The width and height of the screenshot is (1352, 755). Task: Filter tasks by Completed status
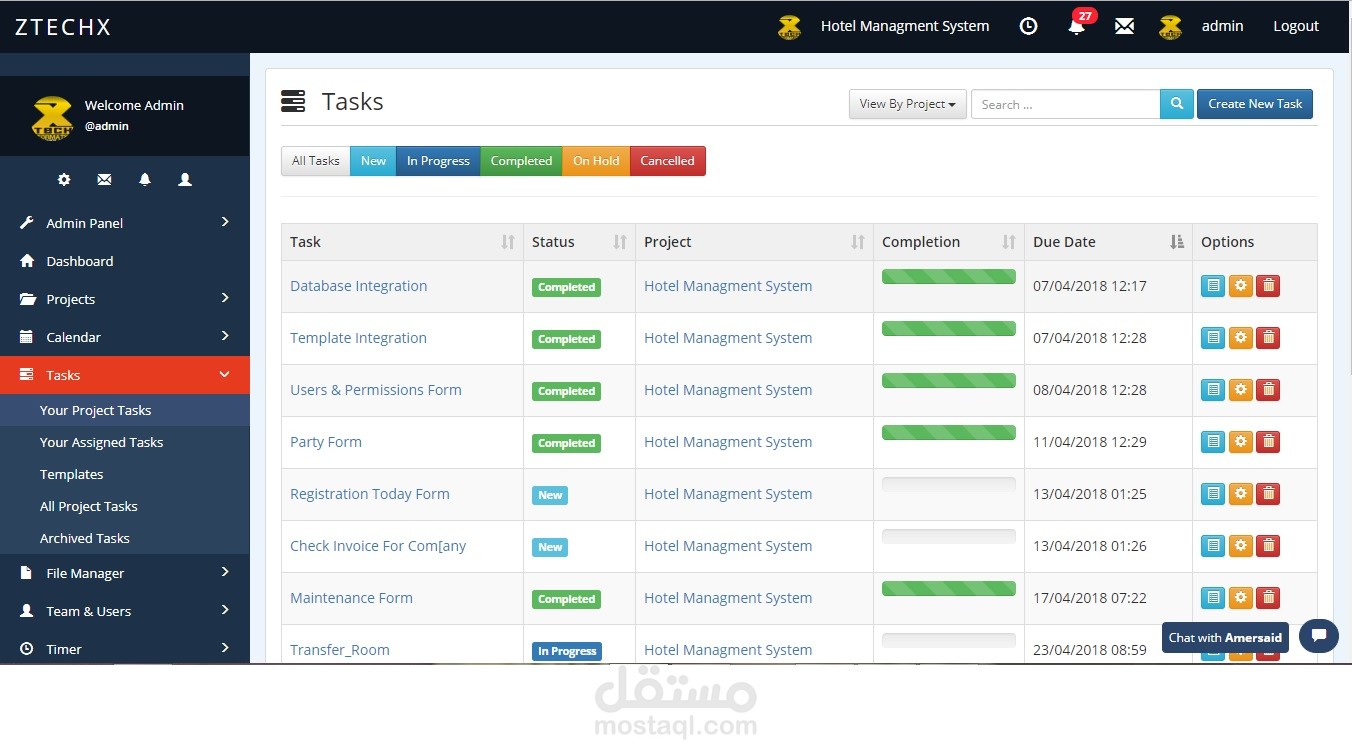[521, 161]
